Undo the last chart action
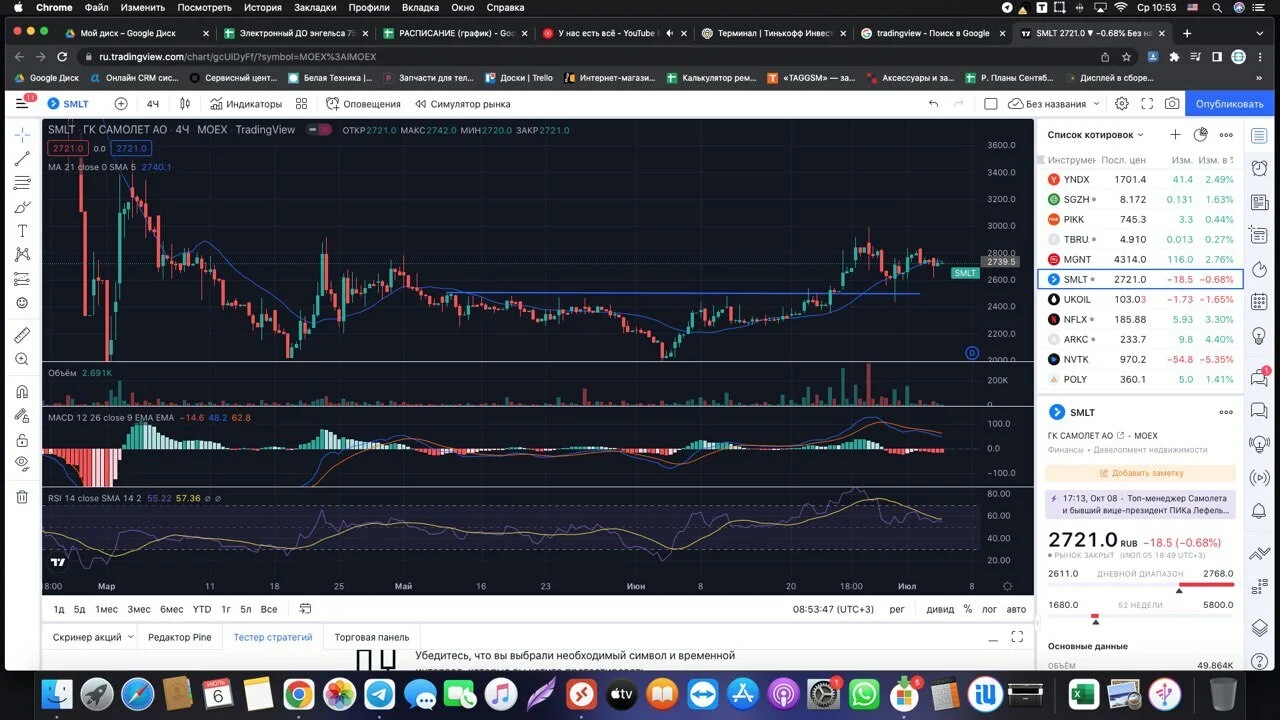Viewport: 1280px width, 720px height. click(x=933, y=104)
